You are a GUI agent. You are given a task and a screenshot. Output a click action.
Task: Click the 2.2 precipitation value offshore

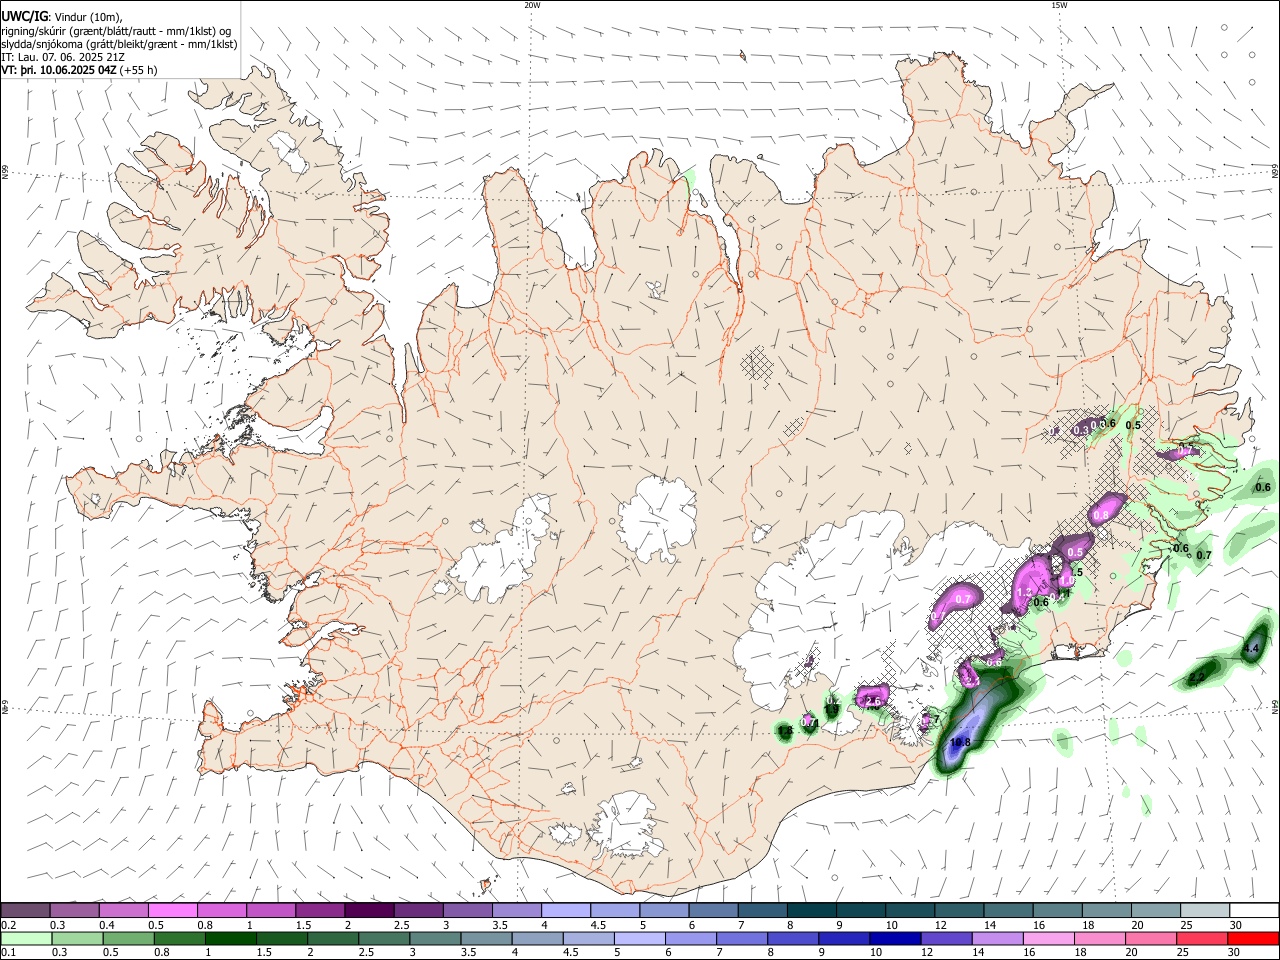point(1197,678)
